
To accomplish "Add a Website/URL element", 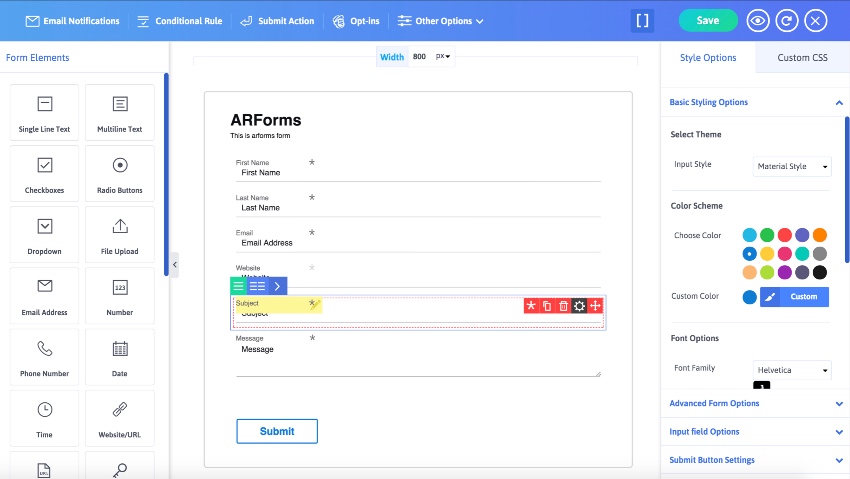I will (x=120, y=419).
